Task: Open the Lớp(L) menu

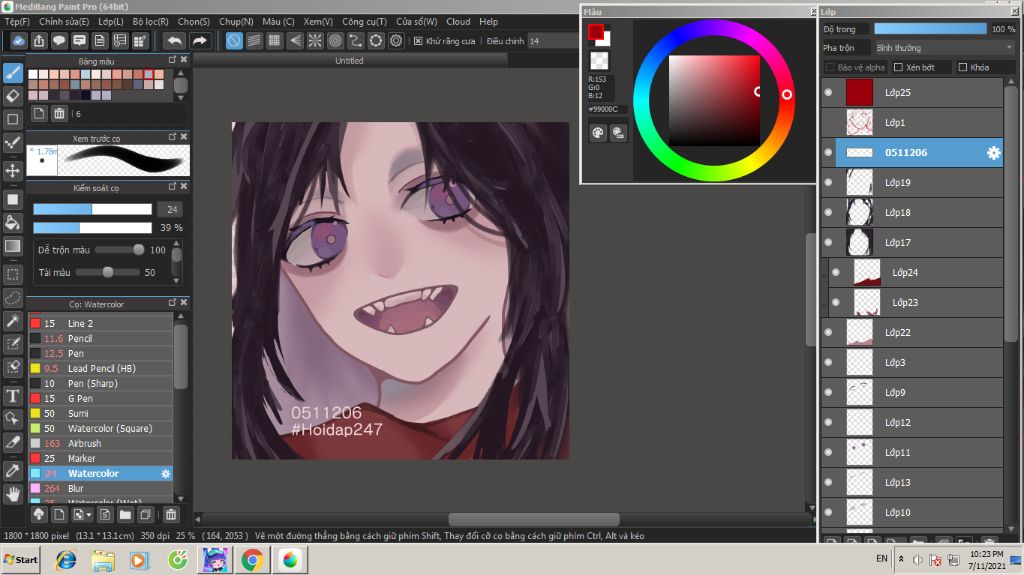Action: (x=111, y=22)
